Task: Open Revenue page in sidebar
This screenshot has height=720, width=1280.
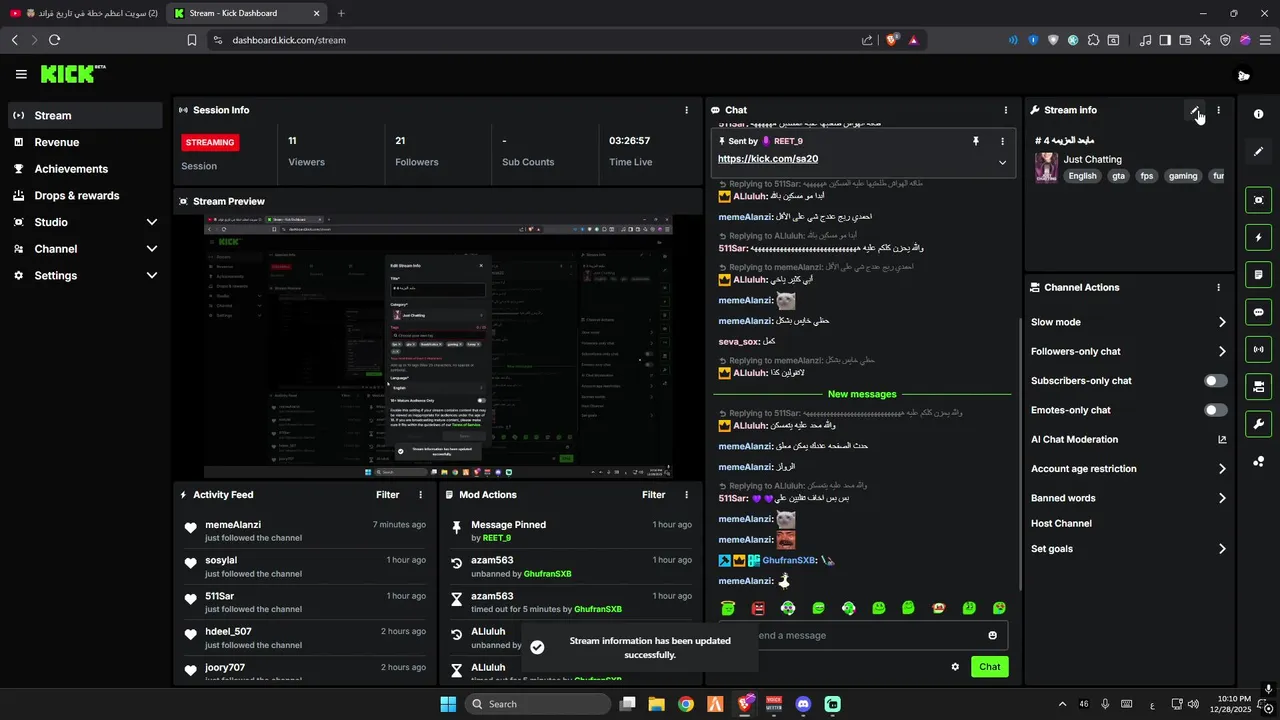Action: pos(85,142)
